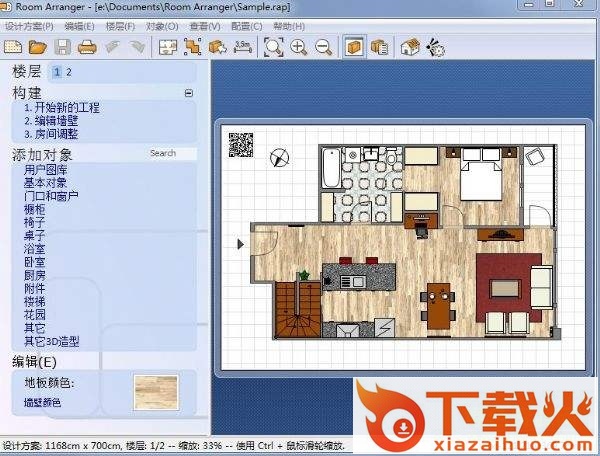Expand the 门口和窗户 object category

(x=49, y=197)
